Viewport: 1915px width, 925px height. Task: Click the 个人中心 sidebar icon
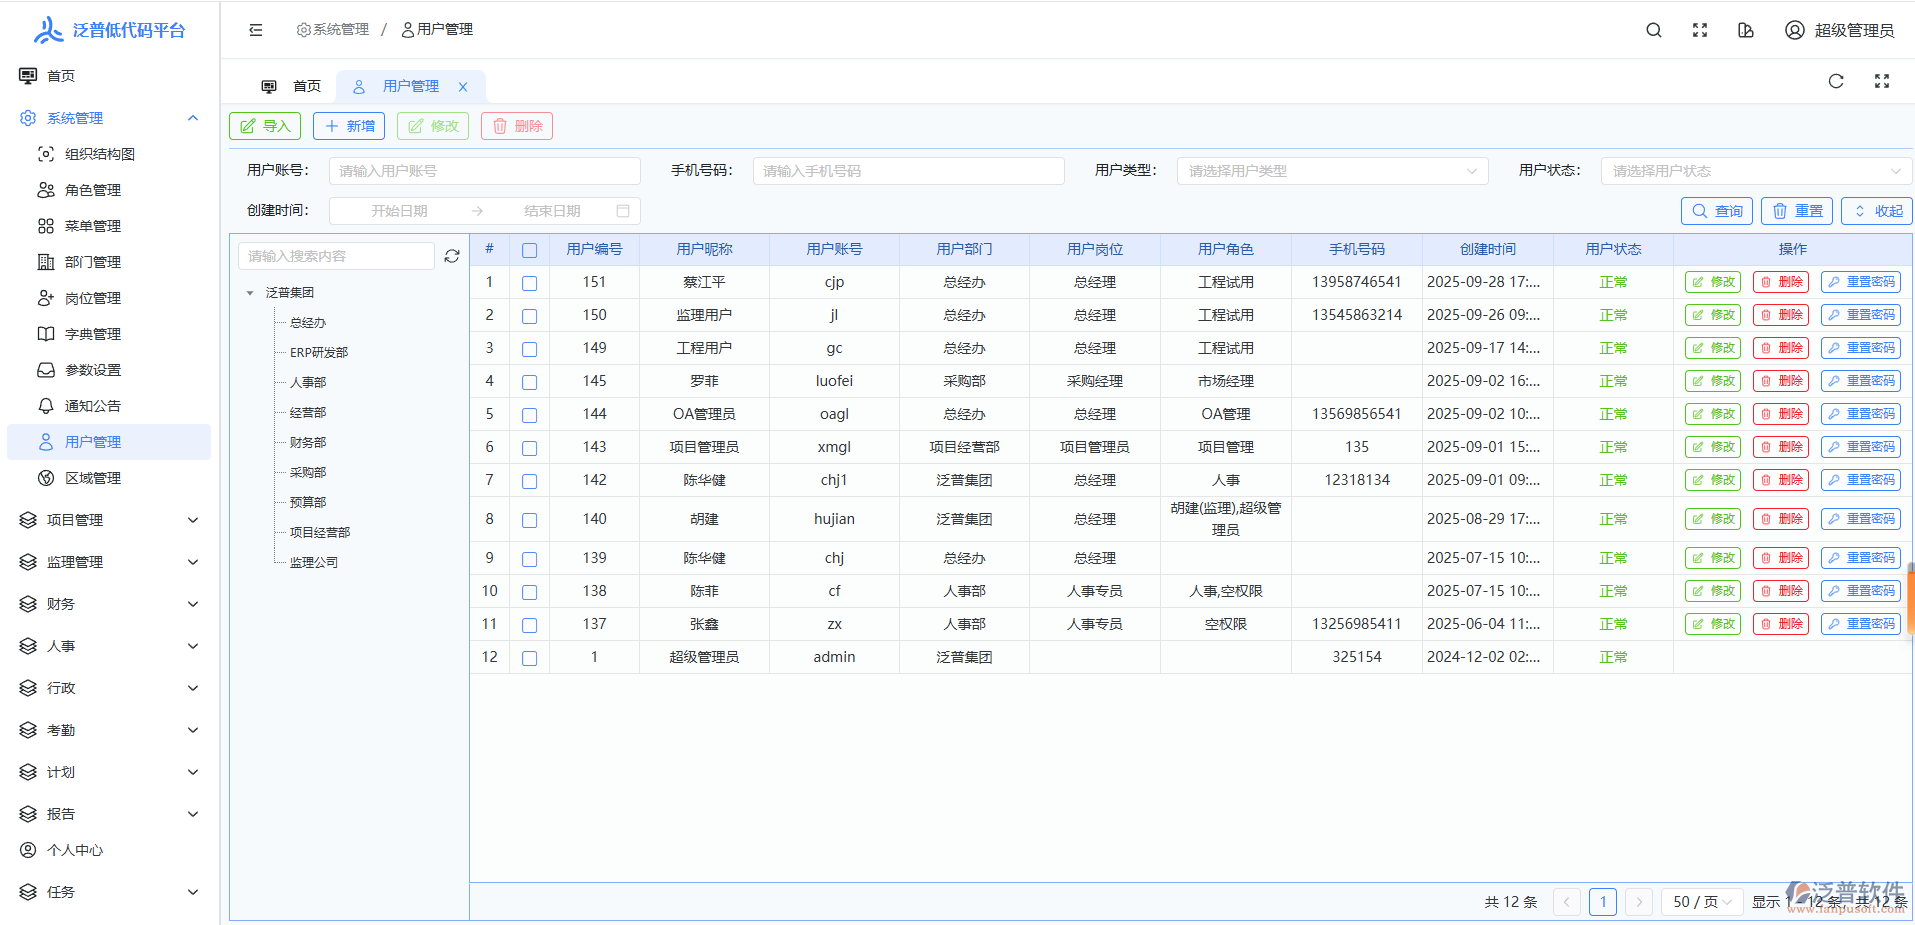(28, 849)
